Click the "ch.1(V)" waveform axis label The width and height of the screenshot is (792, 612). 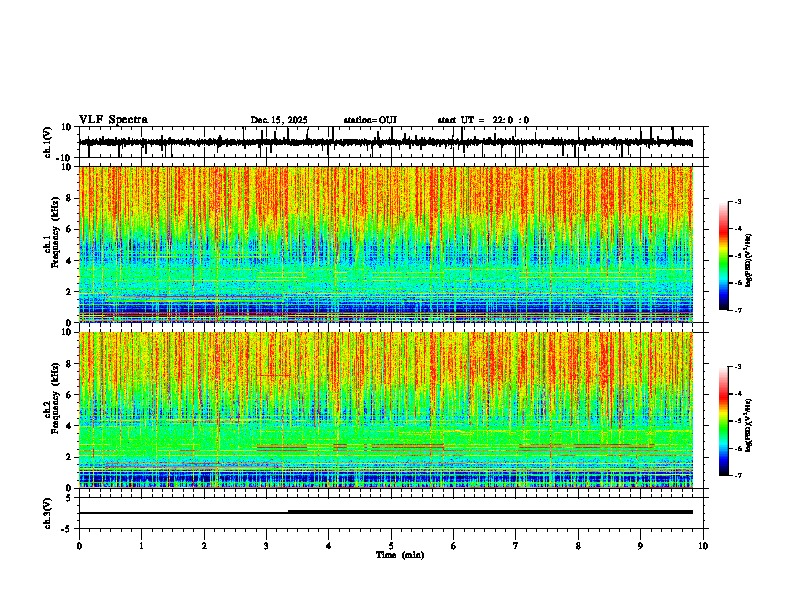(47, 142)
